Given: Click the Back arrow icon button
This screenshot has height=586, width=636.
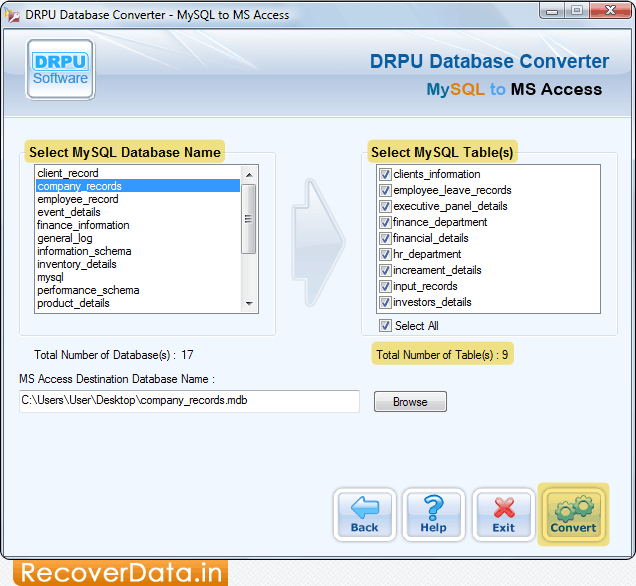Looking at the screenshot, I should tap(364, 516).
